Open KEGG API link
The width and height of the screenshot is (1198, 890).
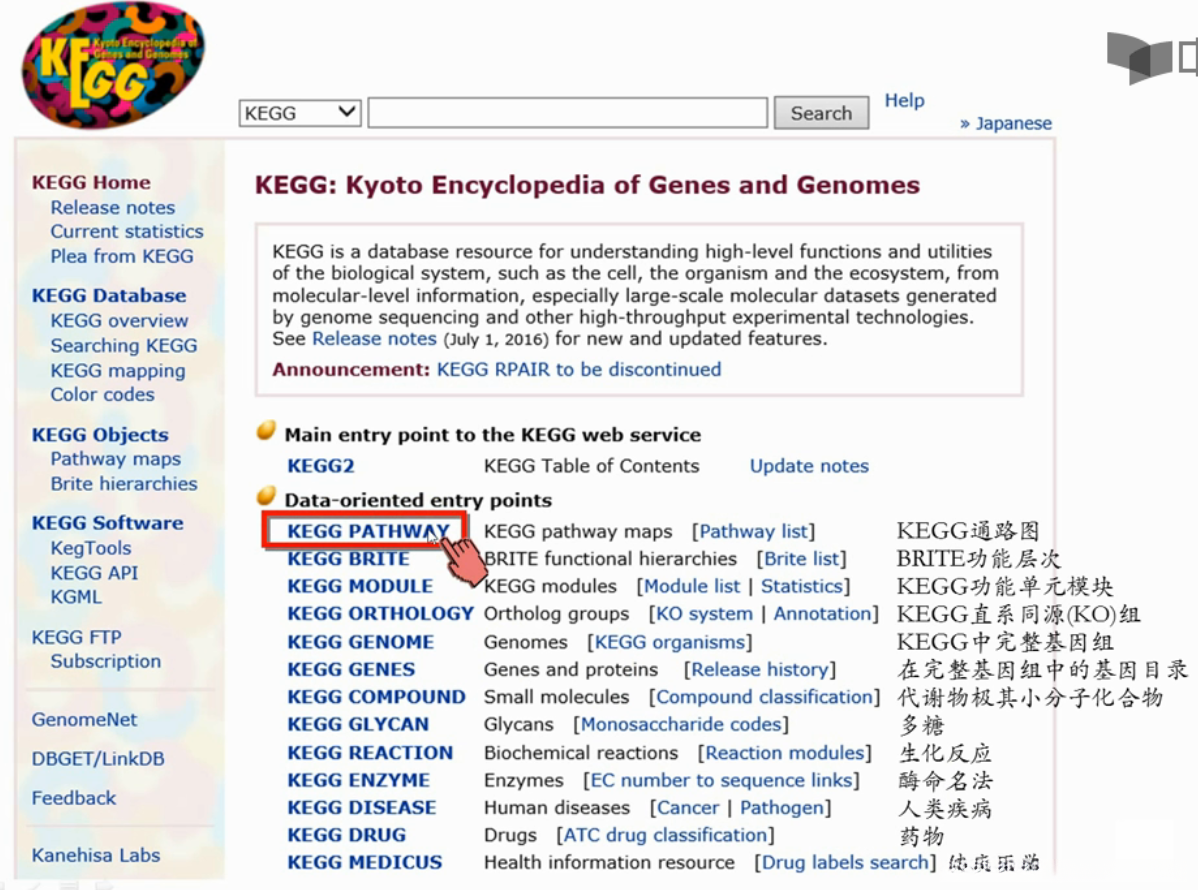(x=94, y=573)
